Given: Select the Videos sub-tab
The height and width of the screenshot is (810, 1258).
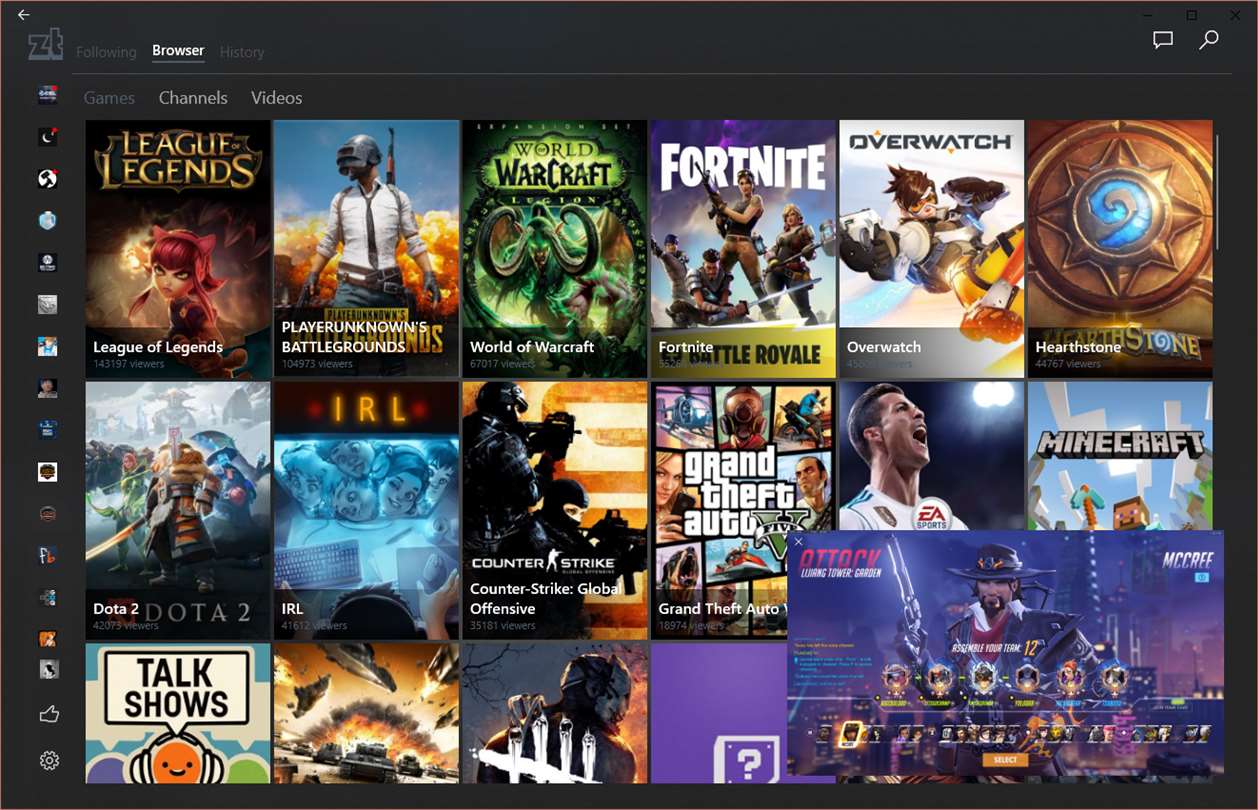Looking at the screenshot, I should point(276,98).
